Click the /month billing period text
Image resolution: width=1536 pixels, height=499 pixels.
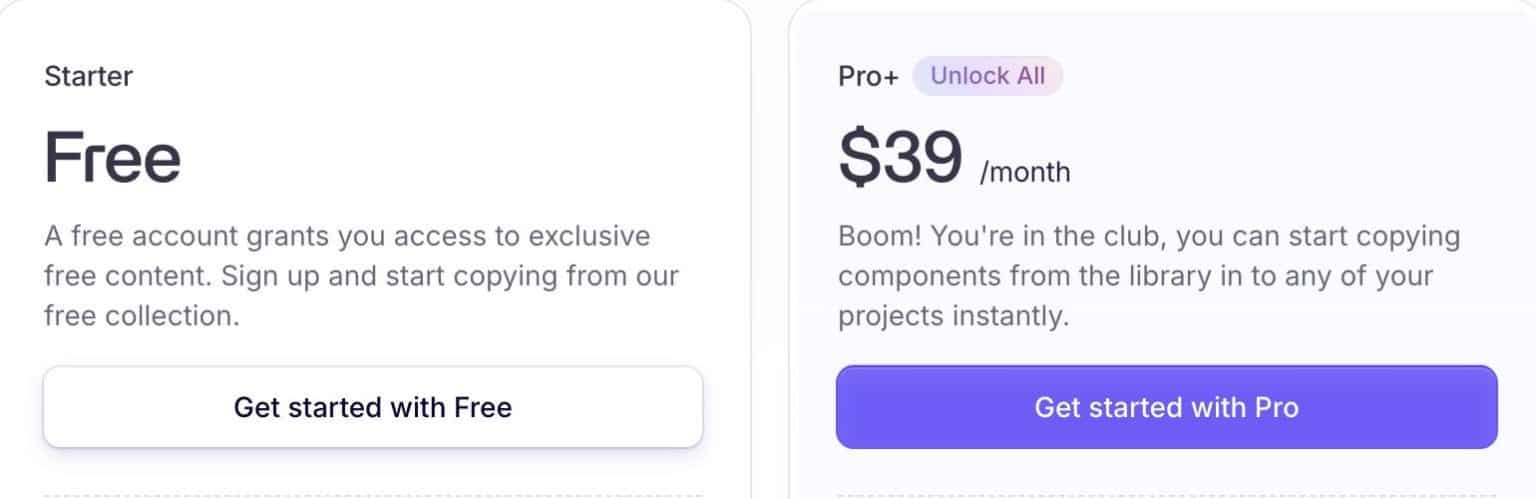[x=1025, y=173]
